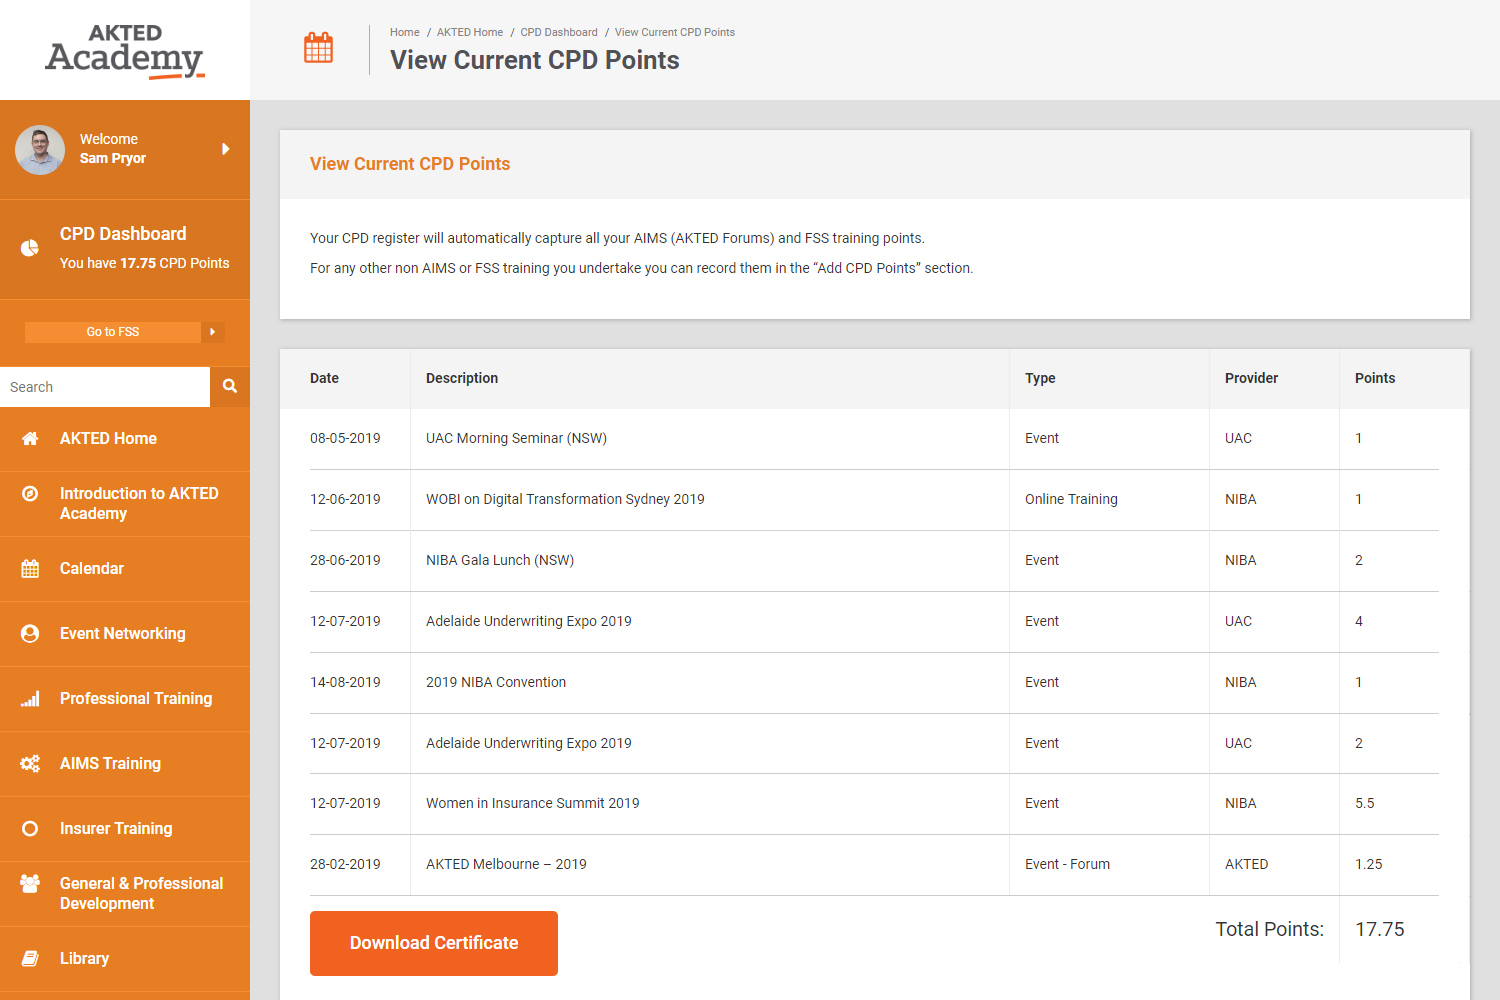Image resolution: width=1500 pixels, height=1000 pixels.
Task: Click the AIMS Training gears icon
Action: click(30, 764)
